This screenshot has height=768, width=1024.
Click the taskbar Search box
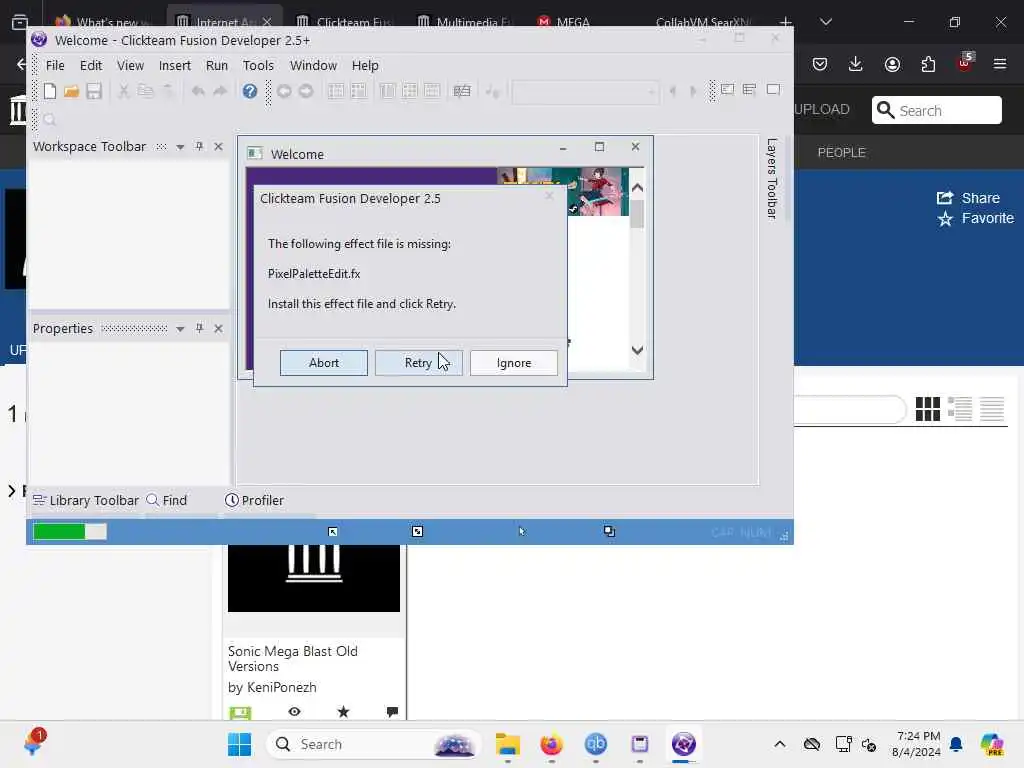click(374, 744)
